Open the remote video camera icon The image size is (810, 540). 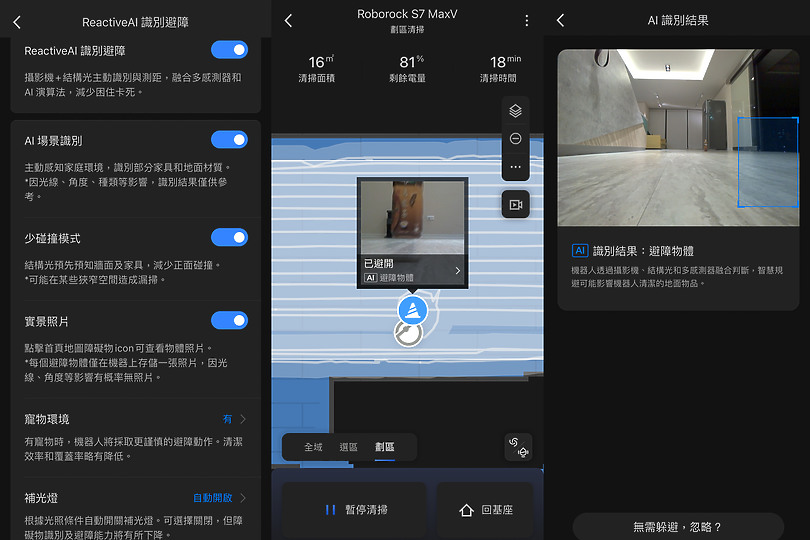click(516, 205)
